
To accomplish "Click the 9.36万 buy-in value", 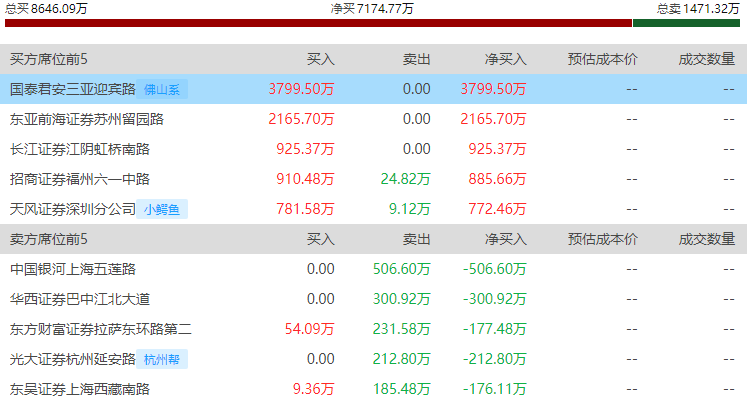I will [313, 389].
